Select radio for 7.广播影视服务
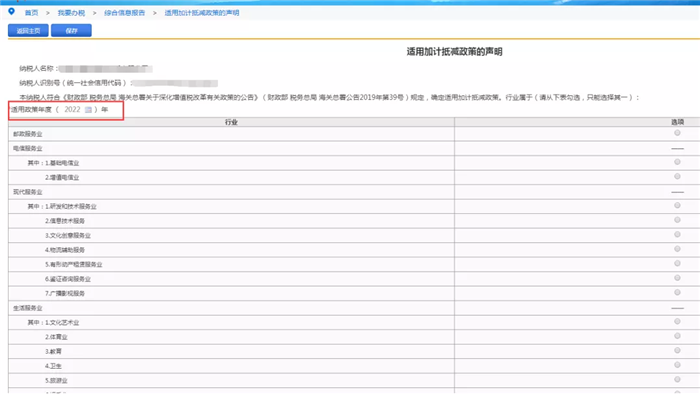Image resolution: width=700 pixels, height=395 pixels. click(677, 292)
